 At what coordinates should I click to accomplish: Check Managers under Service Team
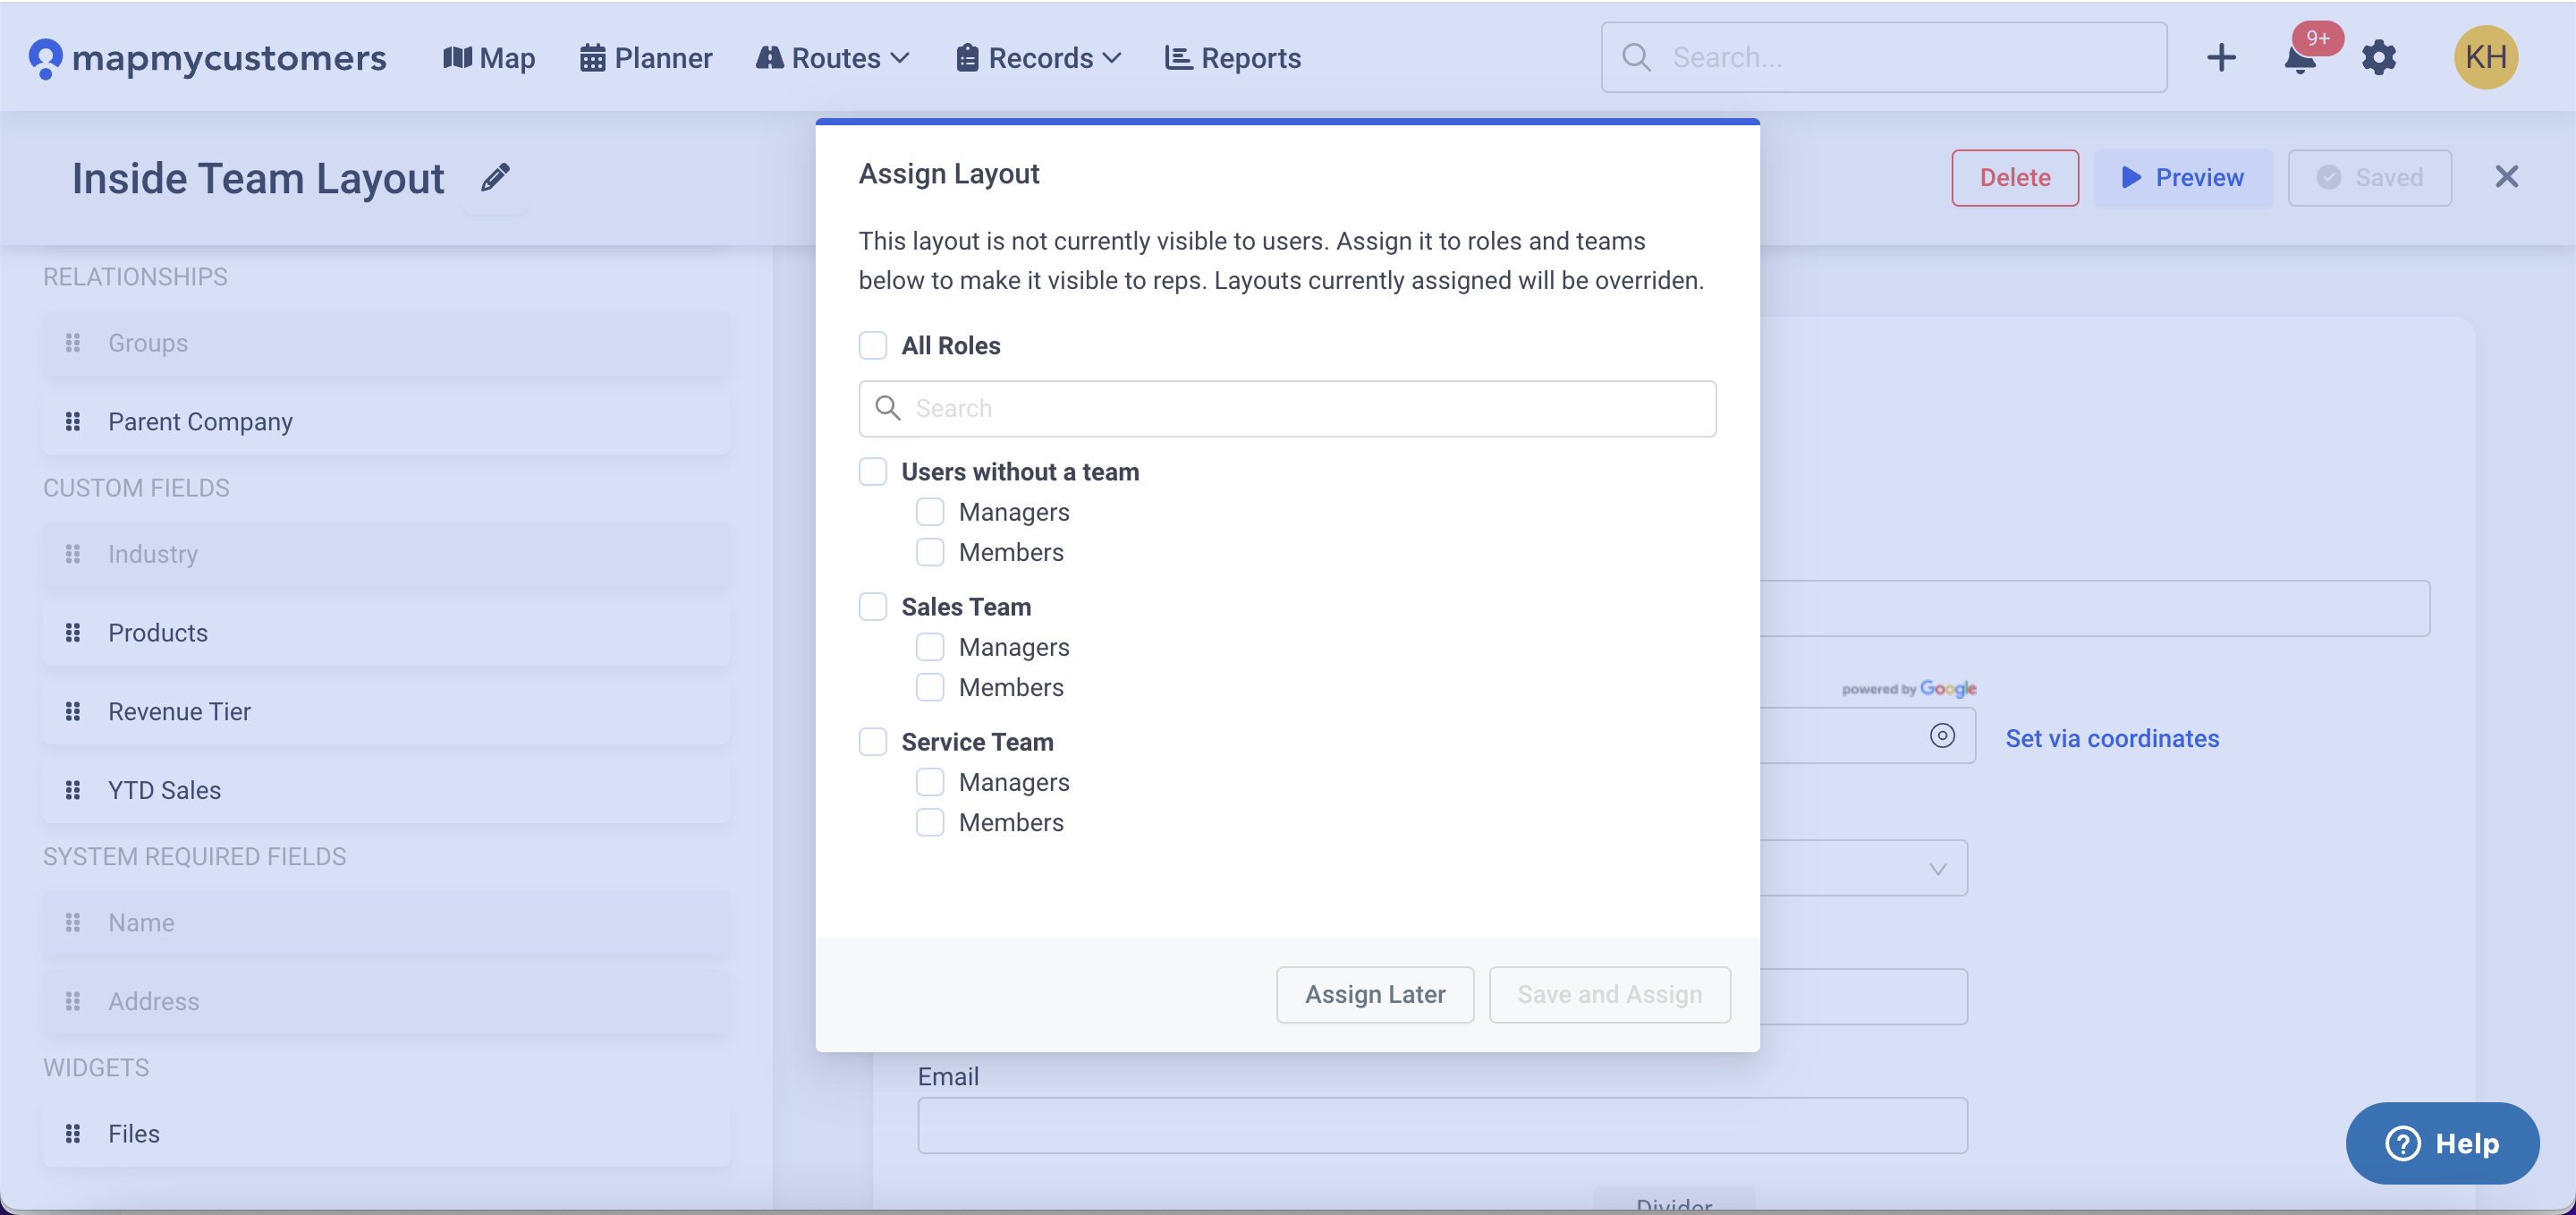pyautogui.click(x=930, y=782)
